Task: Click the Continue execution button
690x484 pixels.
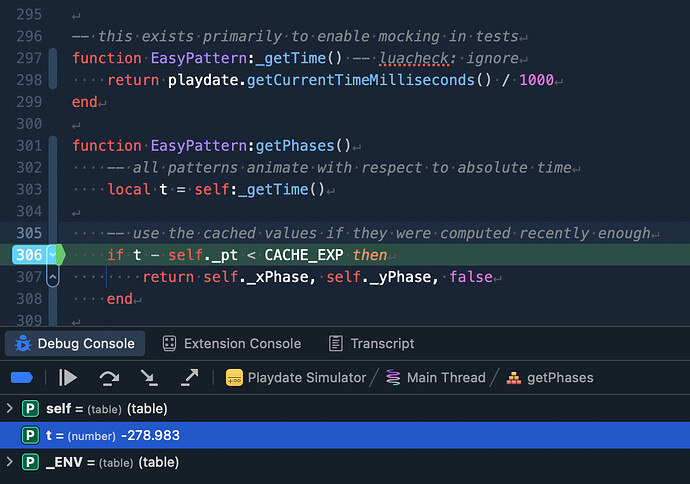Action: coord(68,378)
